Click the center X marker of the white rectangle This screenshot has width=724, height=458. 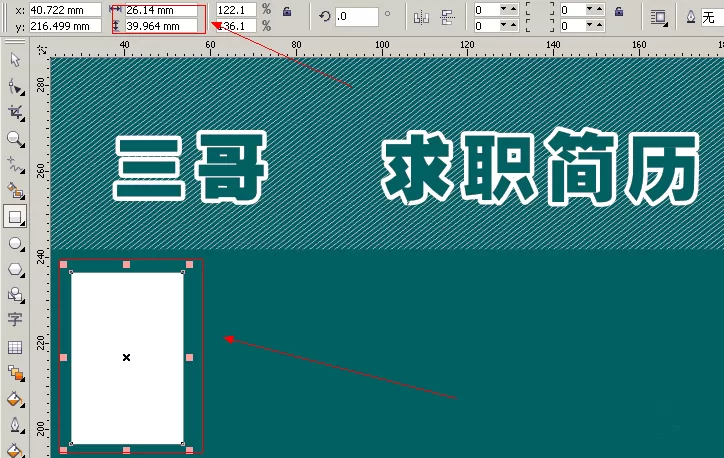(126, 357)
